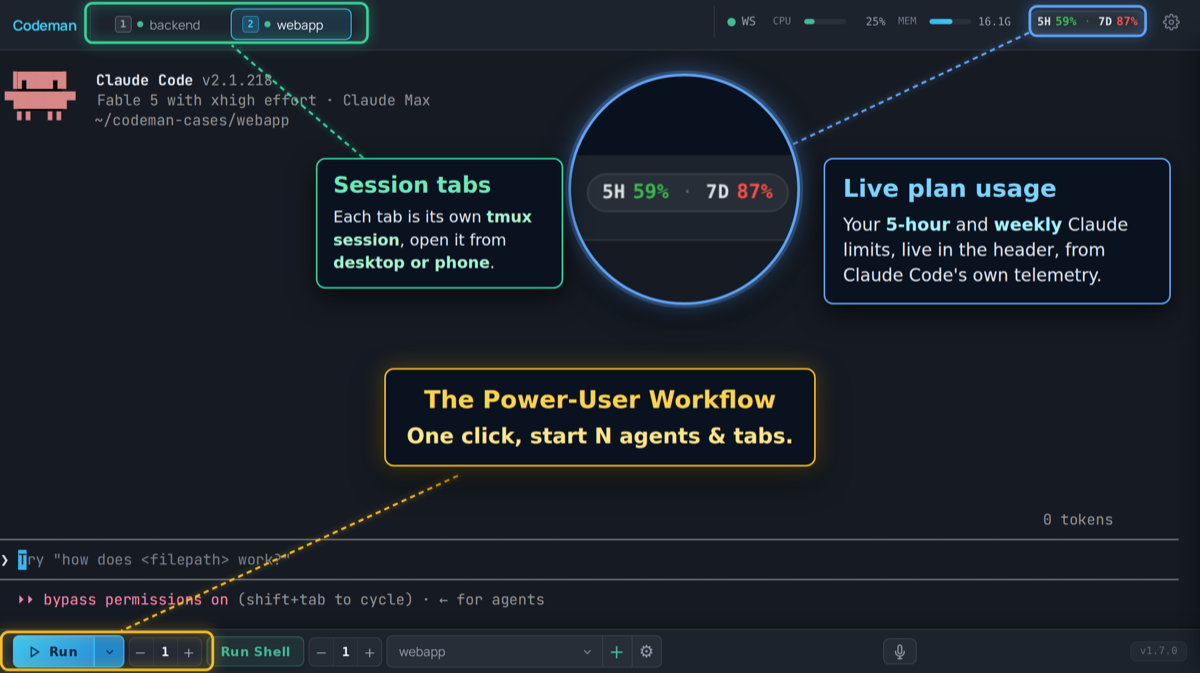Click the 16.1G memory value
Image resolution: width=1200 pixels, height=673 pixels.
click(x=994, y=21)
